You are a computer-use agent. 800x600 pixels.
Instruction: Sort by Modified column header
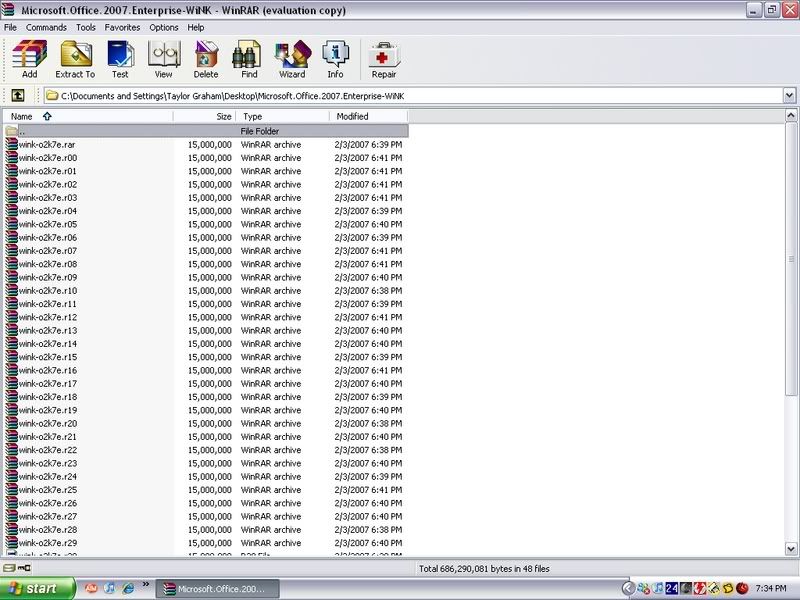click(369, 116)
